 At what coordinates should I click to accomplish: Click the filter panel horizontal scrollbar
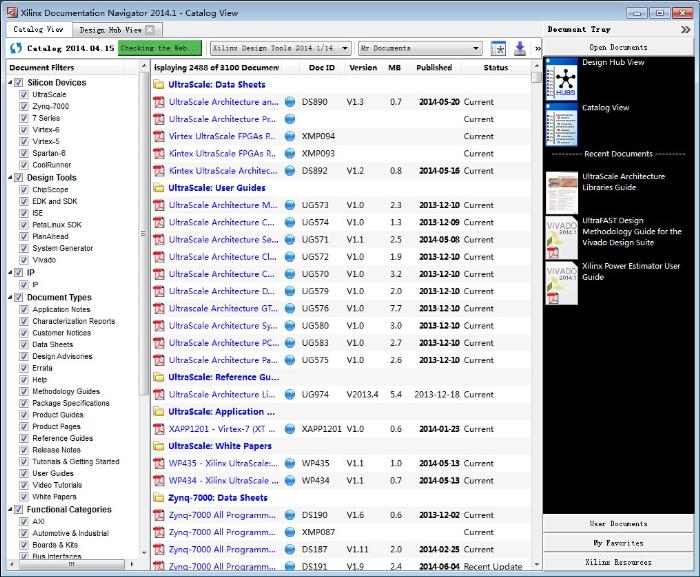[71, 564]
